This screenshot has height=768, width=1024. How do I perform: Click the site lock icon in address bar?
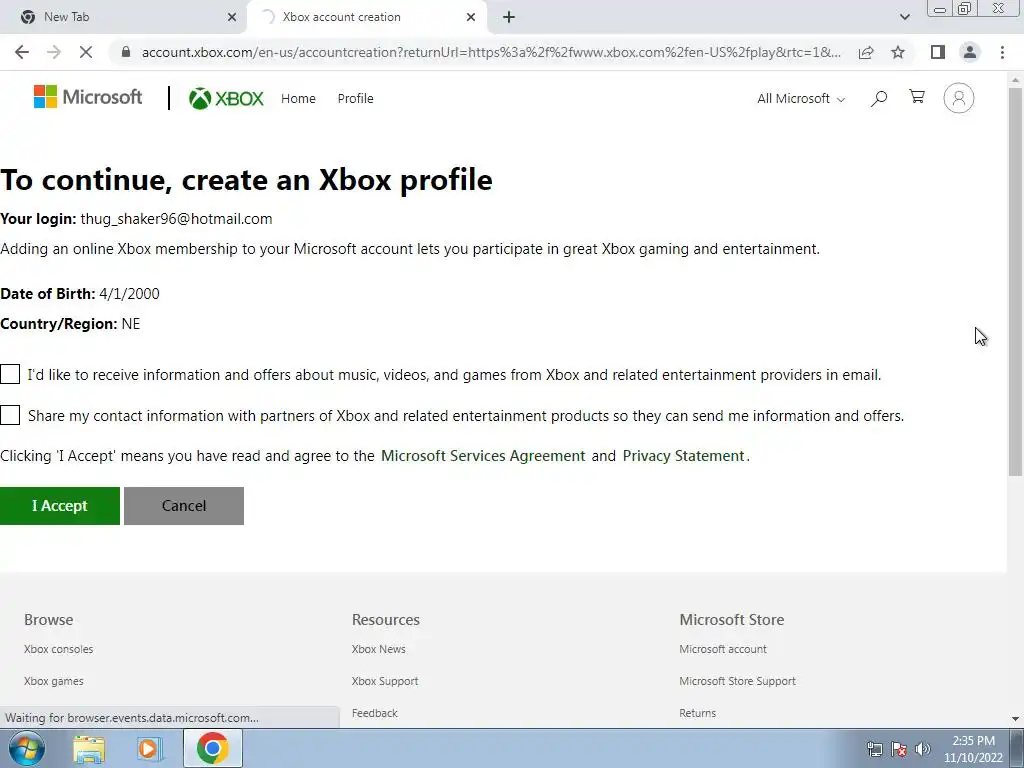tap(126, 52)
